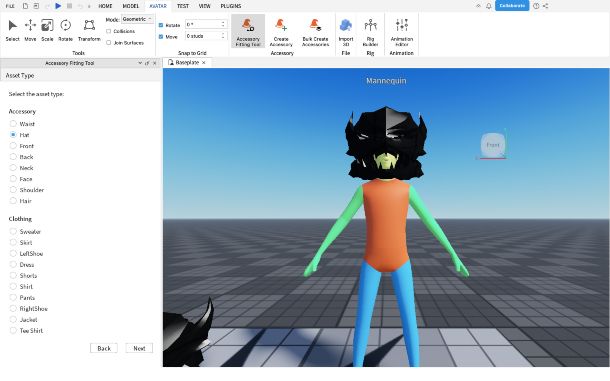Select the Skirt clothing radio button
The height and width of the screenshot is (381, 610).
pyautogui.click(x=13, y=242)
